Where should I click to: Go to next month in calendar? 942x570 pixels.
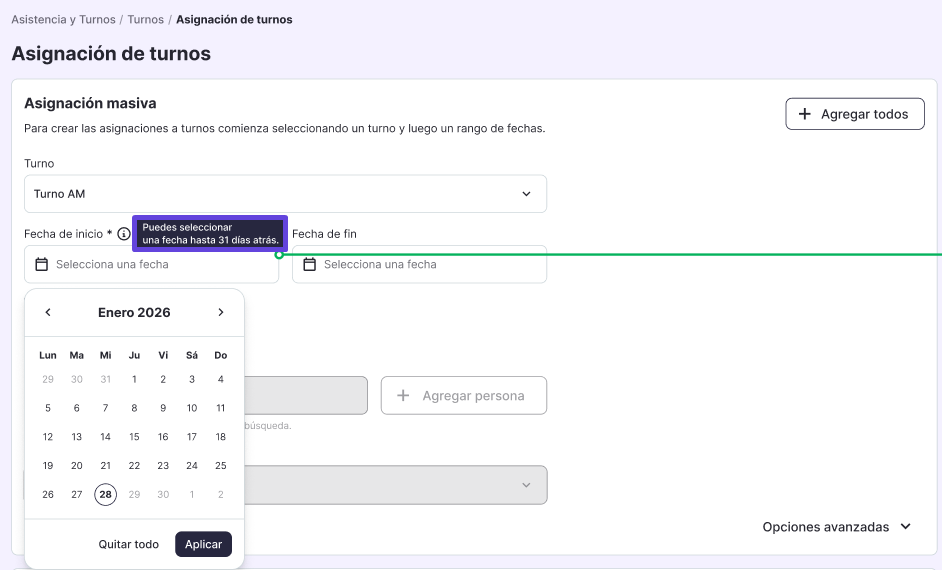coord(220,312)
